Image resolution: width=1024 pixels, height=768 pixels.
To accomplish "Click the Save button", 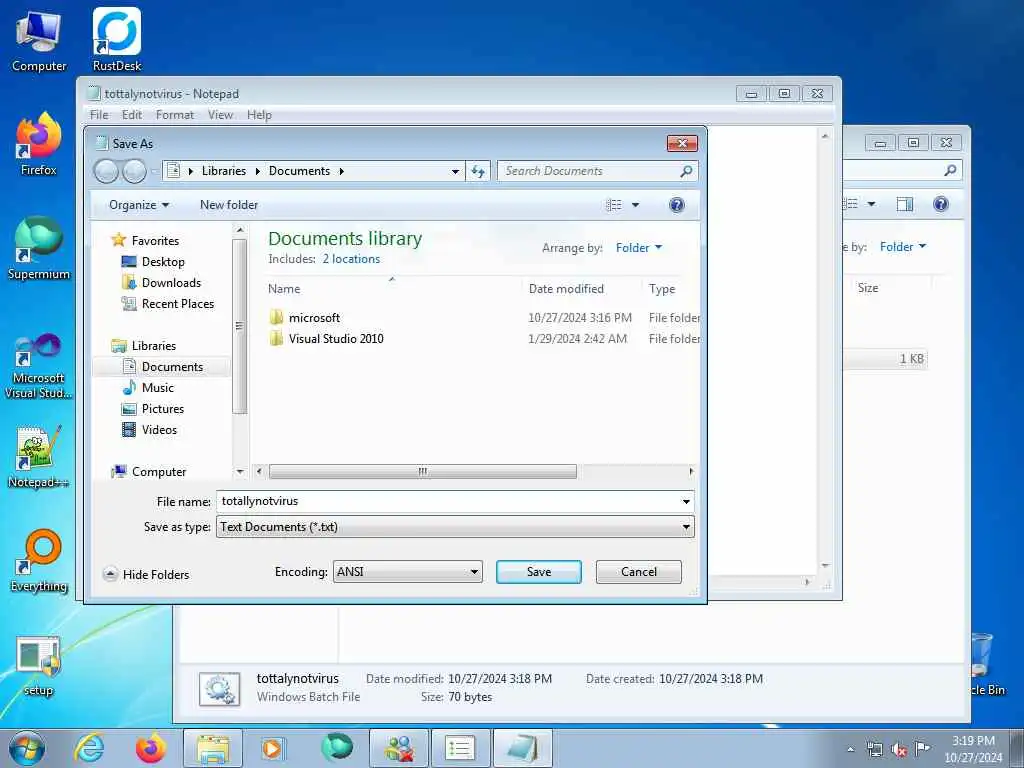I will pos(539,572).
